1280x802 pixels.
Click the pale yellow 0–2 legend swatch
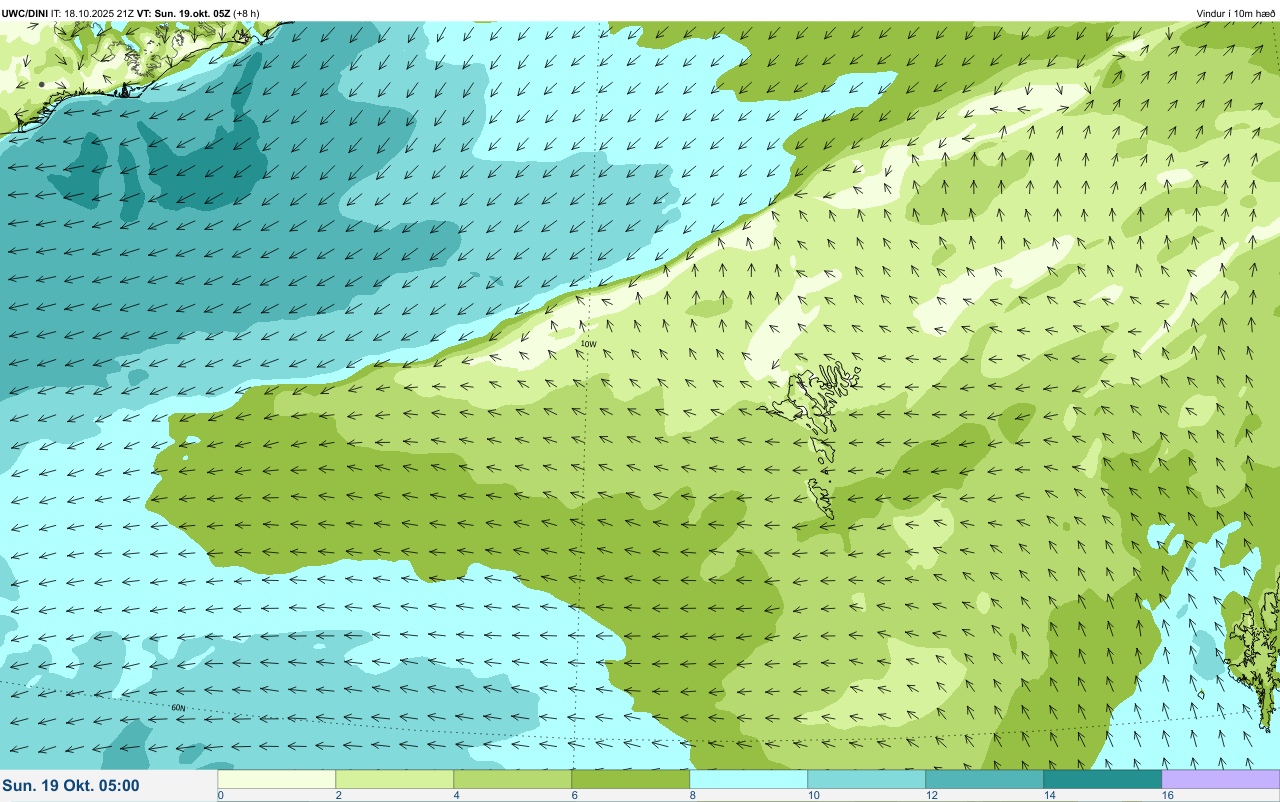point(277,779)
